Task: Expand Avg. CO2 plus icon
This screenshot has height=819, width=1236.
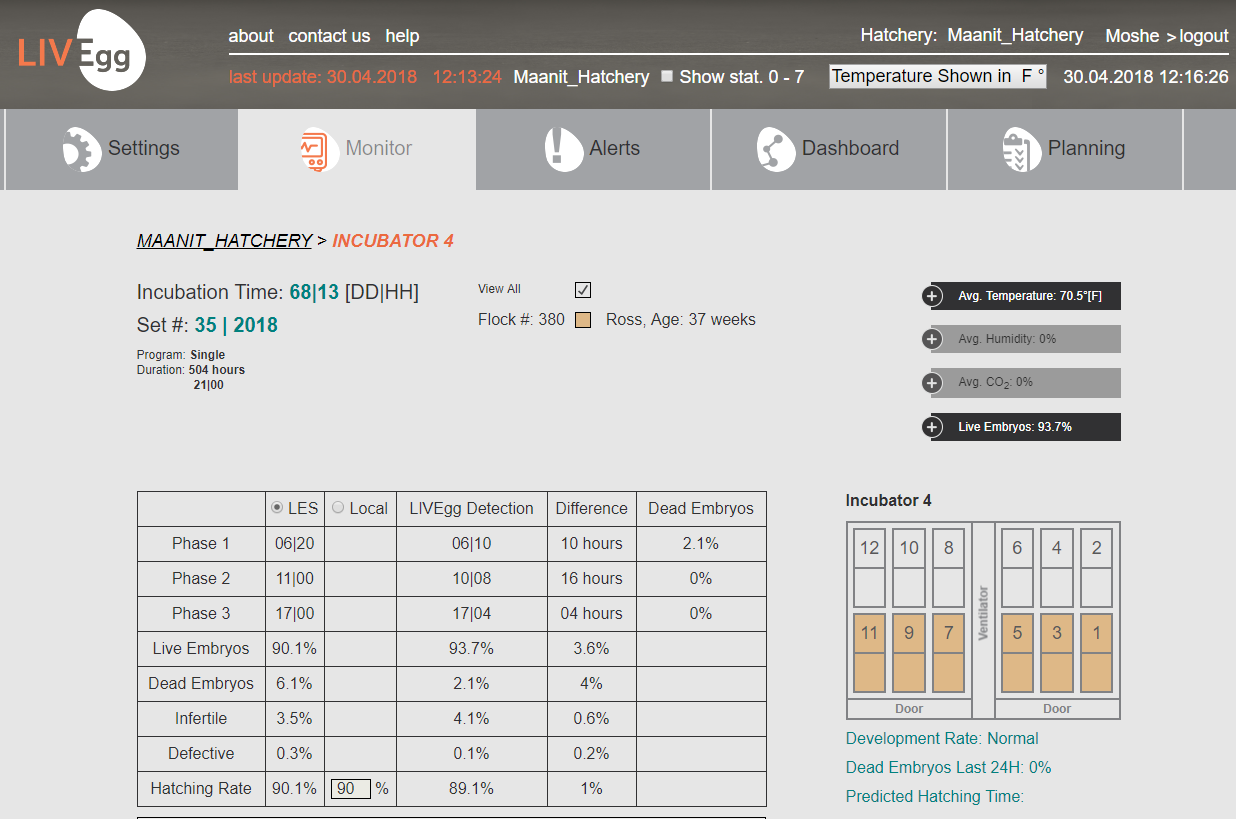Action: [x=932, y=383]
